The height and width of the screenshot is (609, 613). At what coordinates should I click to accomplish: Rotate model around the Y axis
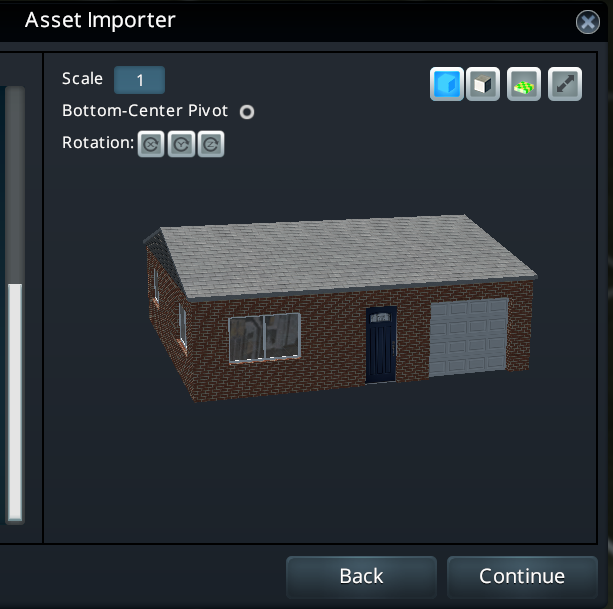coord(181,144)
